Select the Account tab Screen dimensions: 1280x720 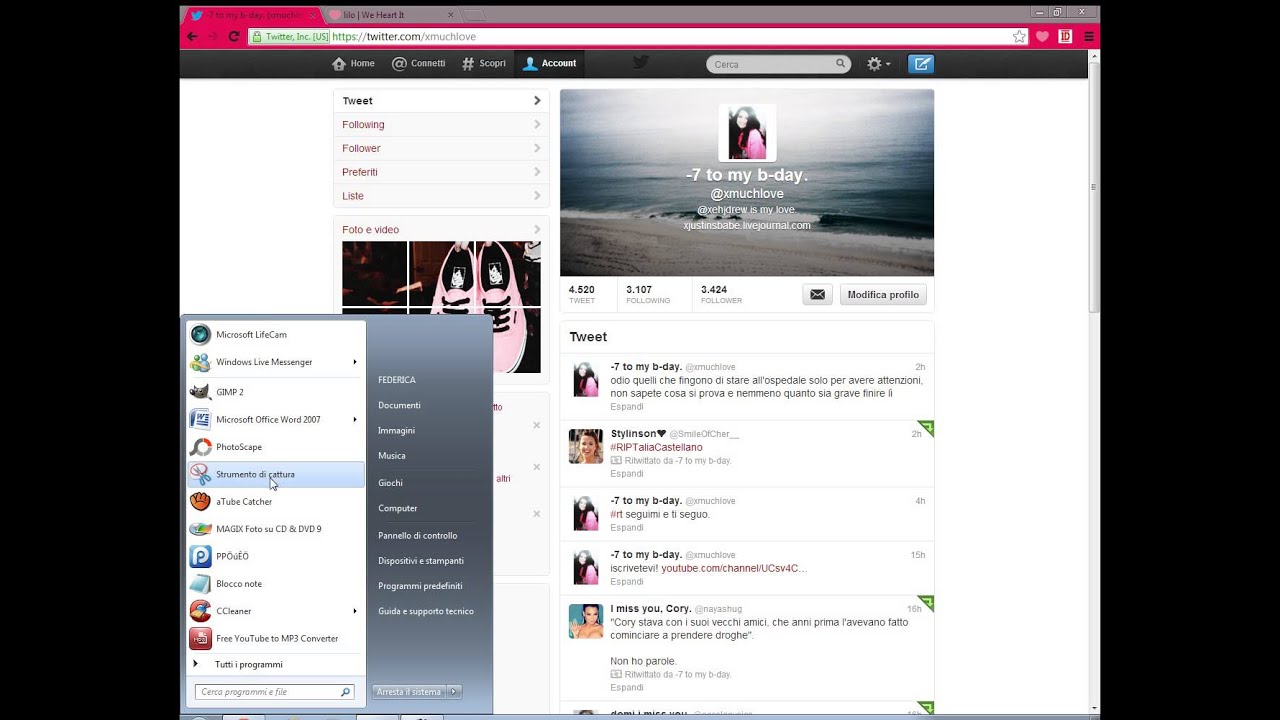(x=550, y=63)
